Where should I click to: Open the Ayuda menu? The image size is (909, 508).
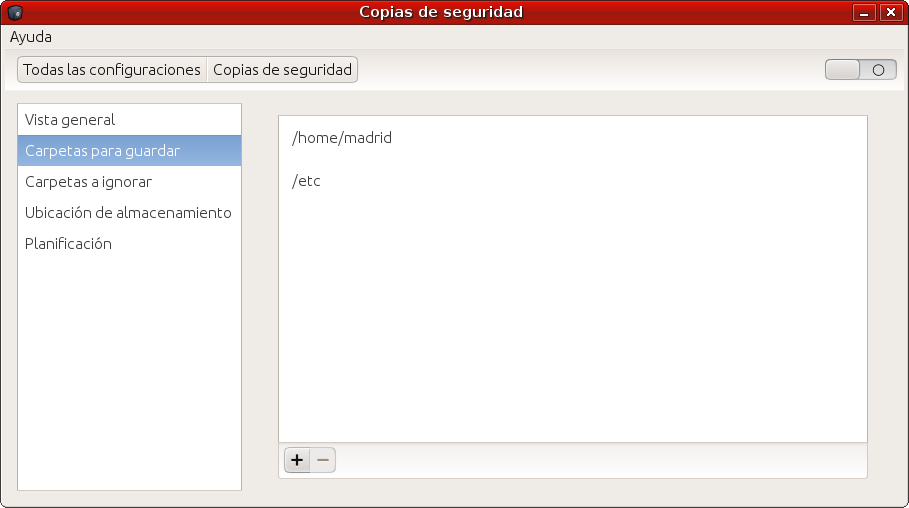31,37
